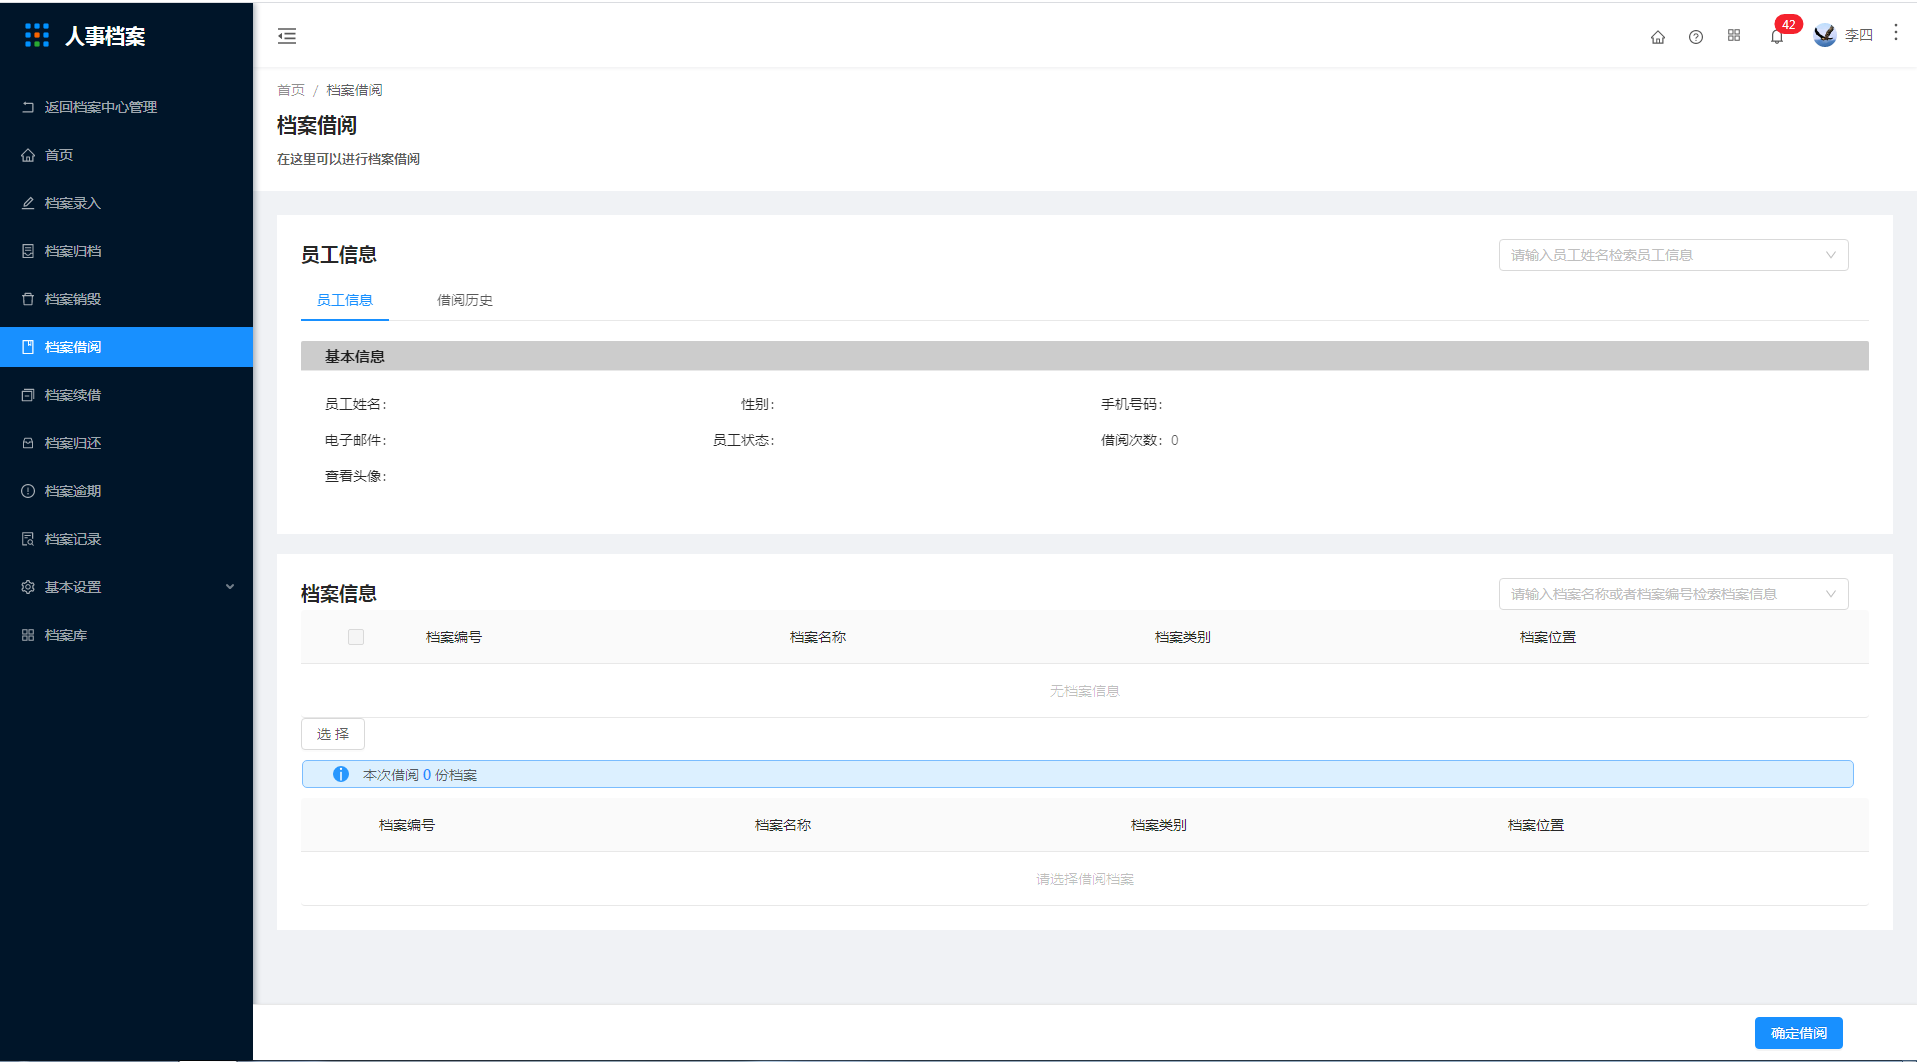Click the return icon beside 返回档案中心管理
The width and height of the screenshot is (1917, 1062).
tap(28, 107)
